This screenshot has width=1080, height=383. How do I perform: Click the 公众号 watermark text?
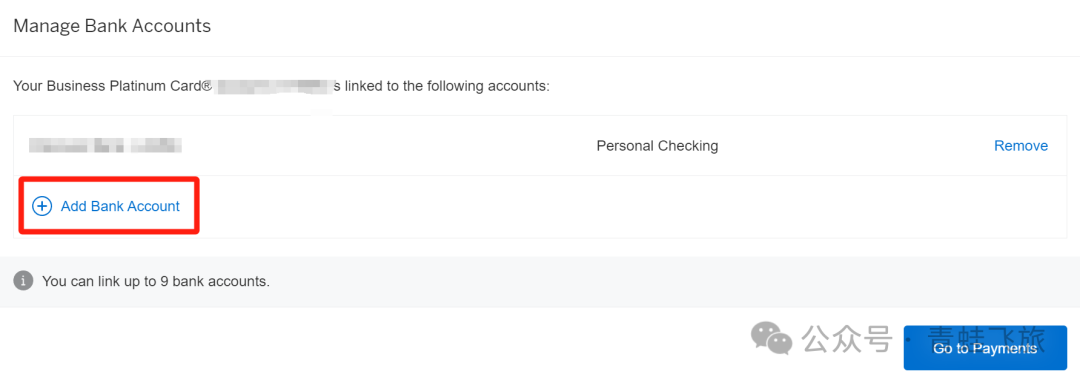pos(847,339)
